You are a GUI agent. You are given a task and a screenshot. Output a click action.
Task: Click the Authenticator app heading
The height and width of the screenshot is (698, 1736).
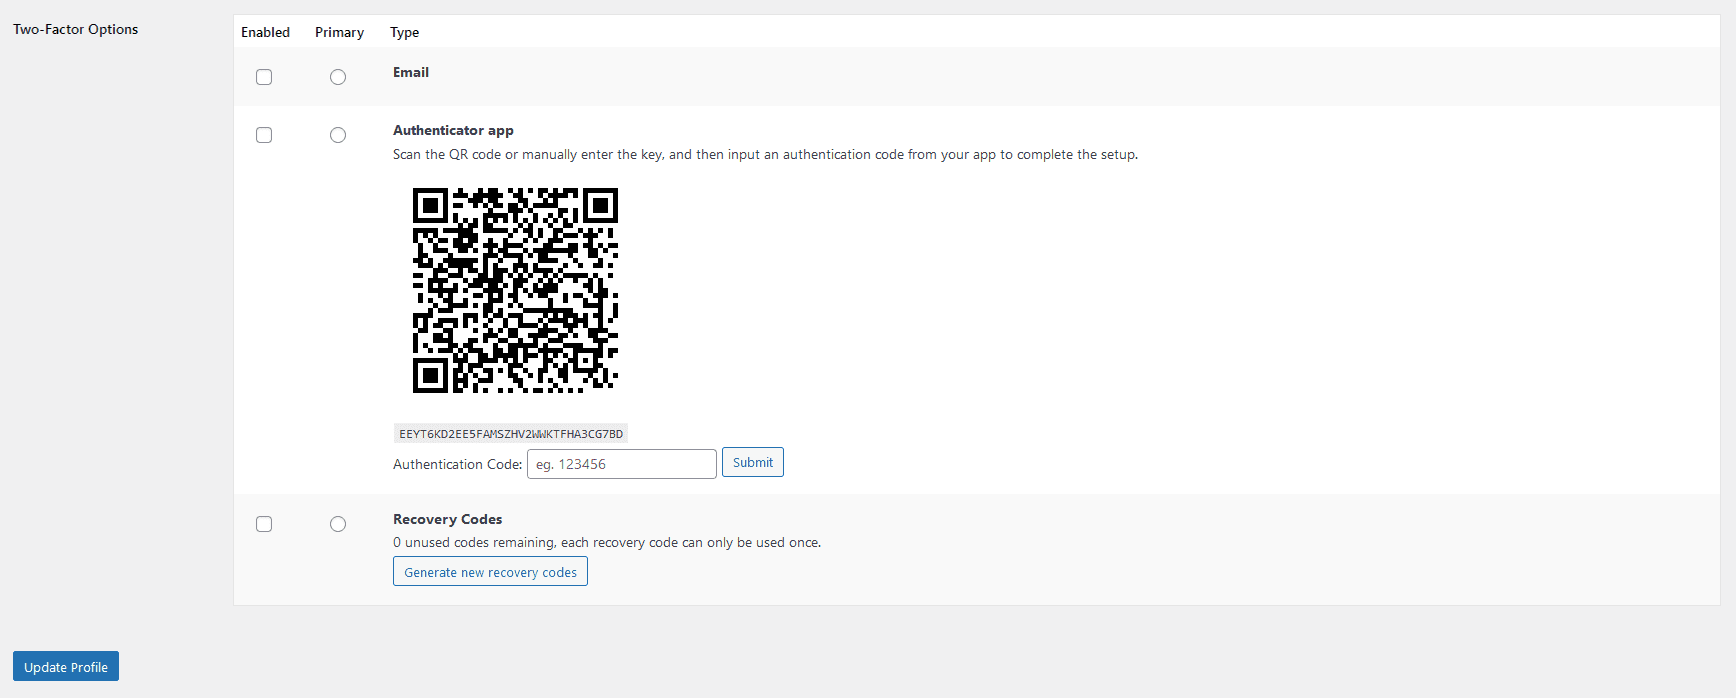(453, 130)
